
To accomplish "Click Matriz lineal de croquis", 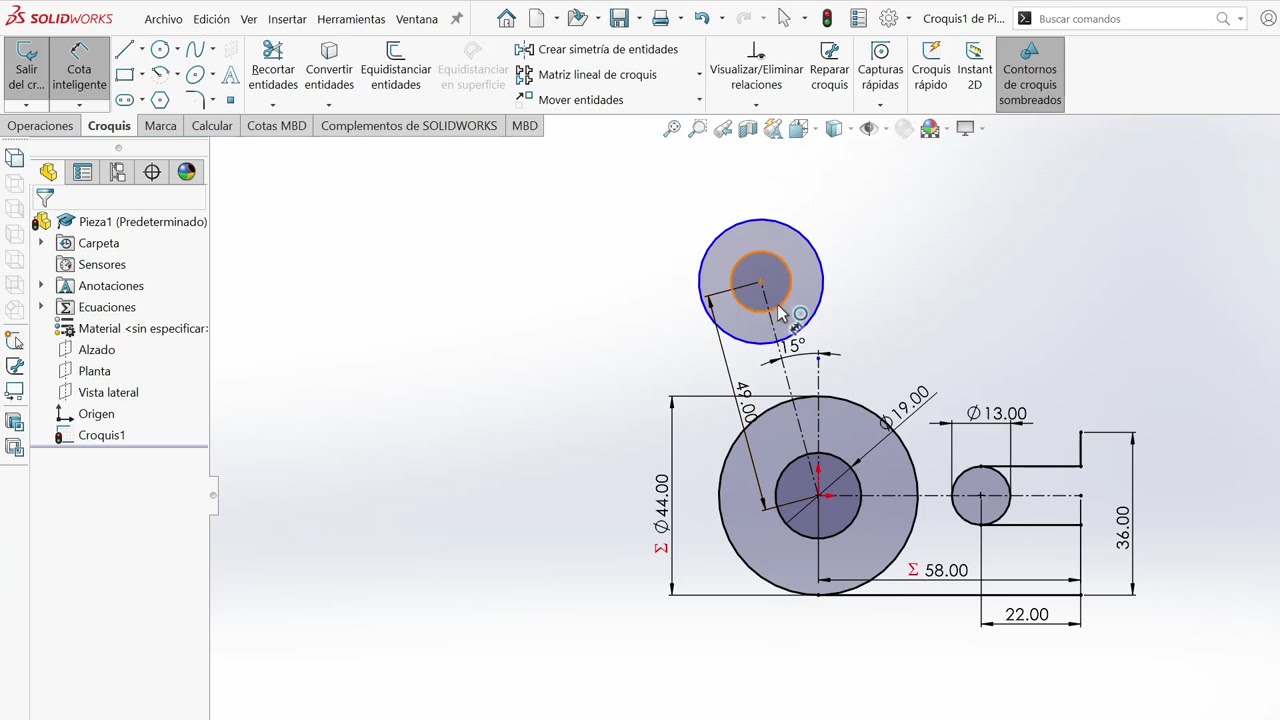I will point(587,74).
